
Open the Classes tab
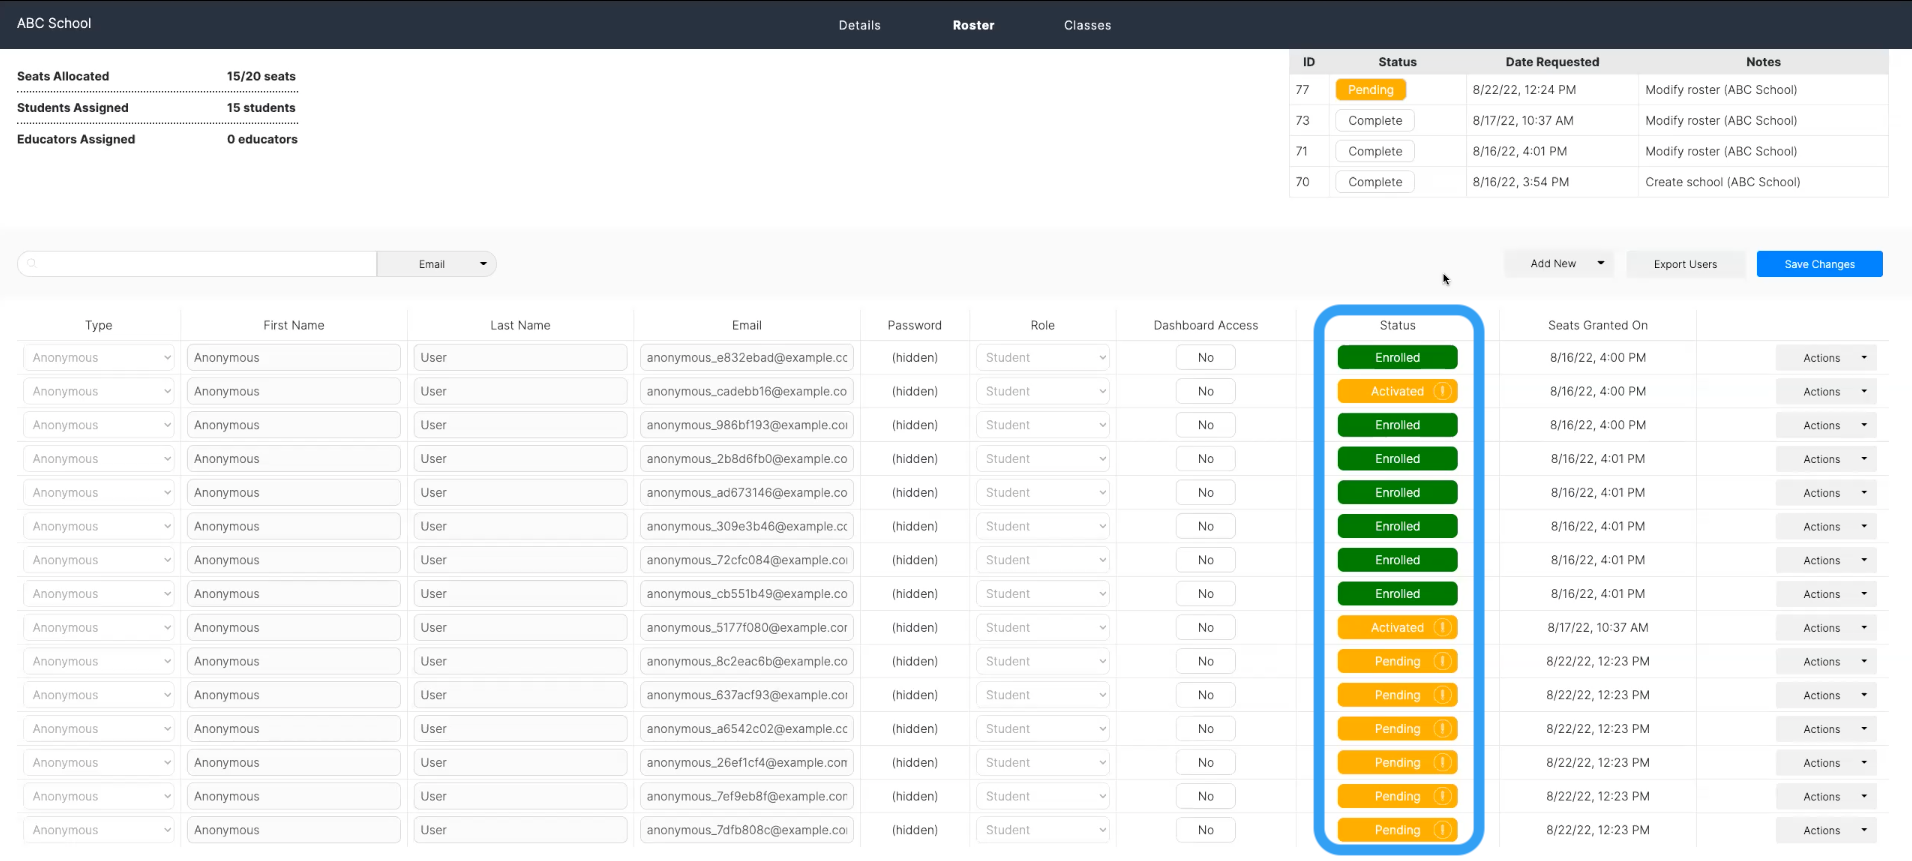coord(1087,25)
